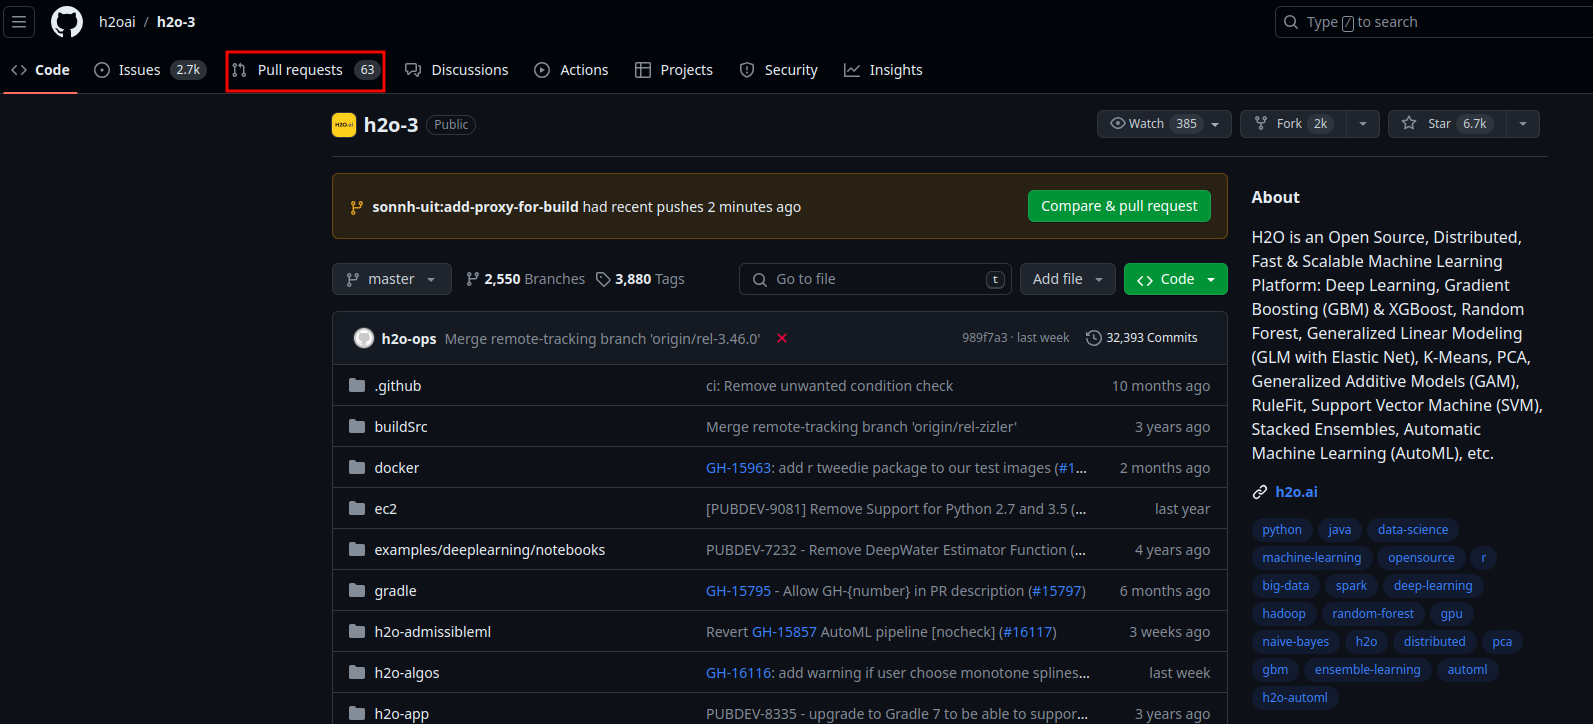Expand the star lists dropdown arrow
The width and height of the screenshot is (1593, 724).
click(x=1523, y=124)
